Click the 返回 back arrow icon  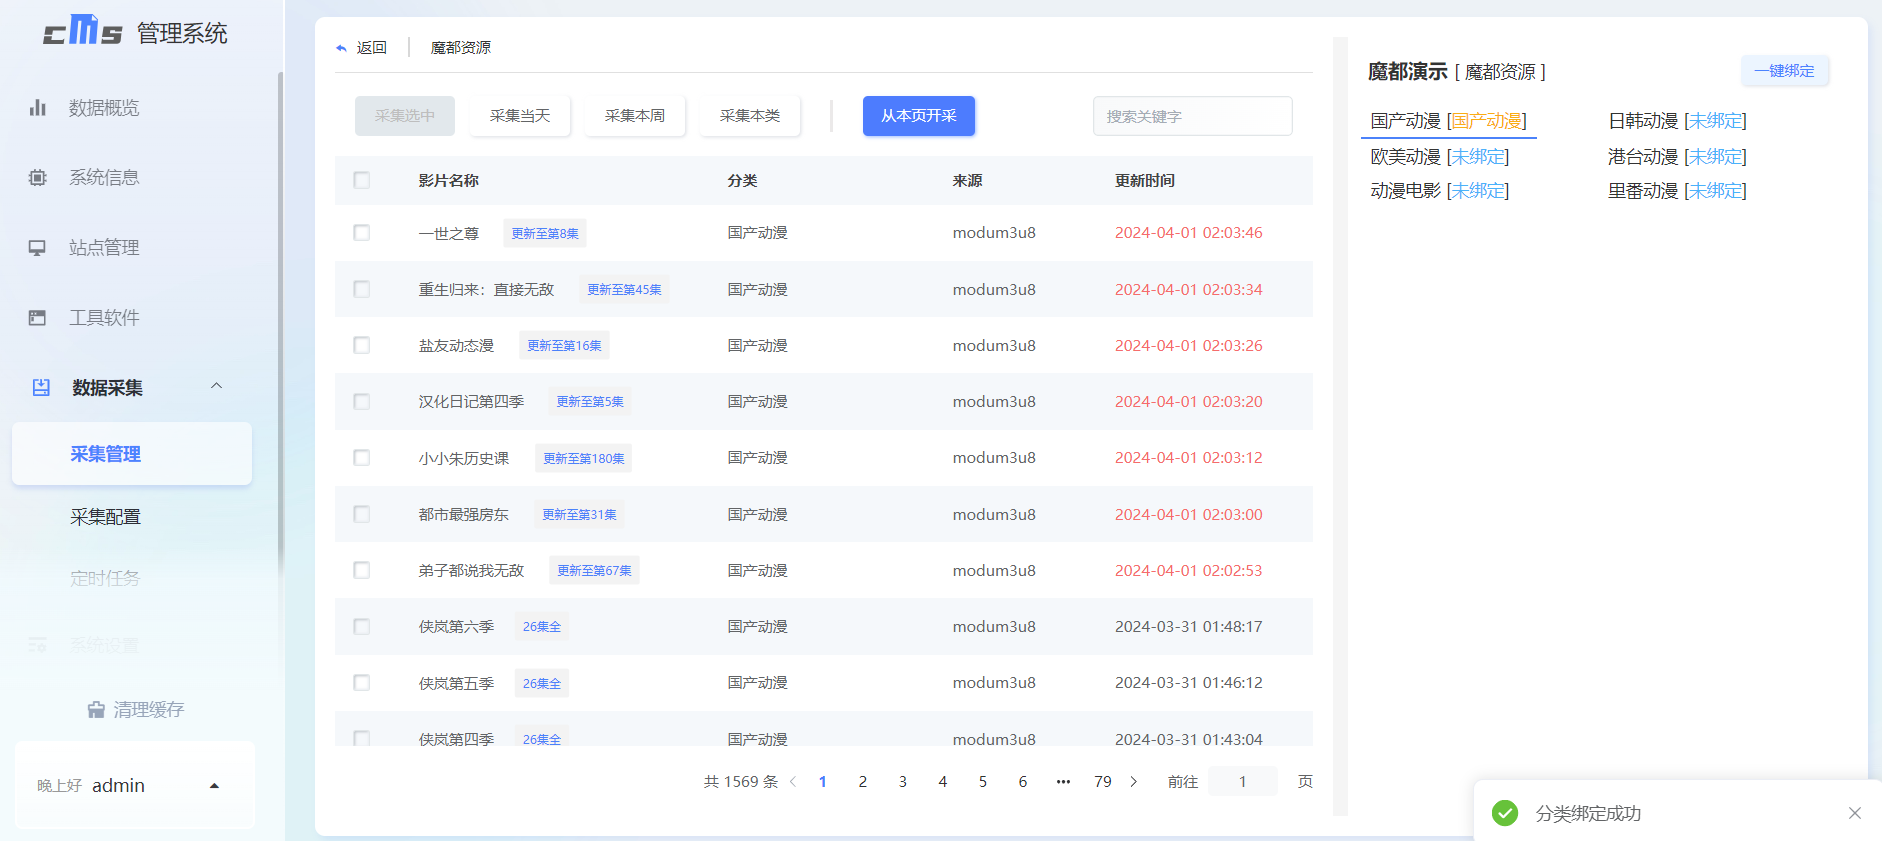(x=342, y=48)
